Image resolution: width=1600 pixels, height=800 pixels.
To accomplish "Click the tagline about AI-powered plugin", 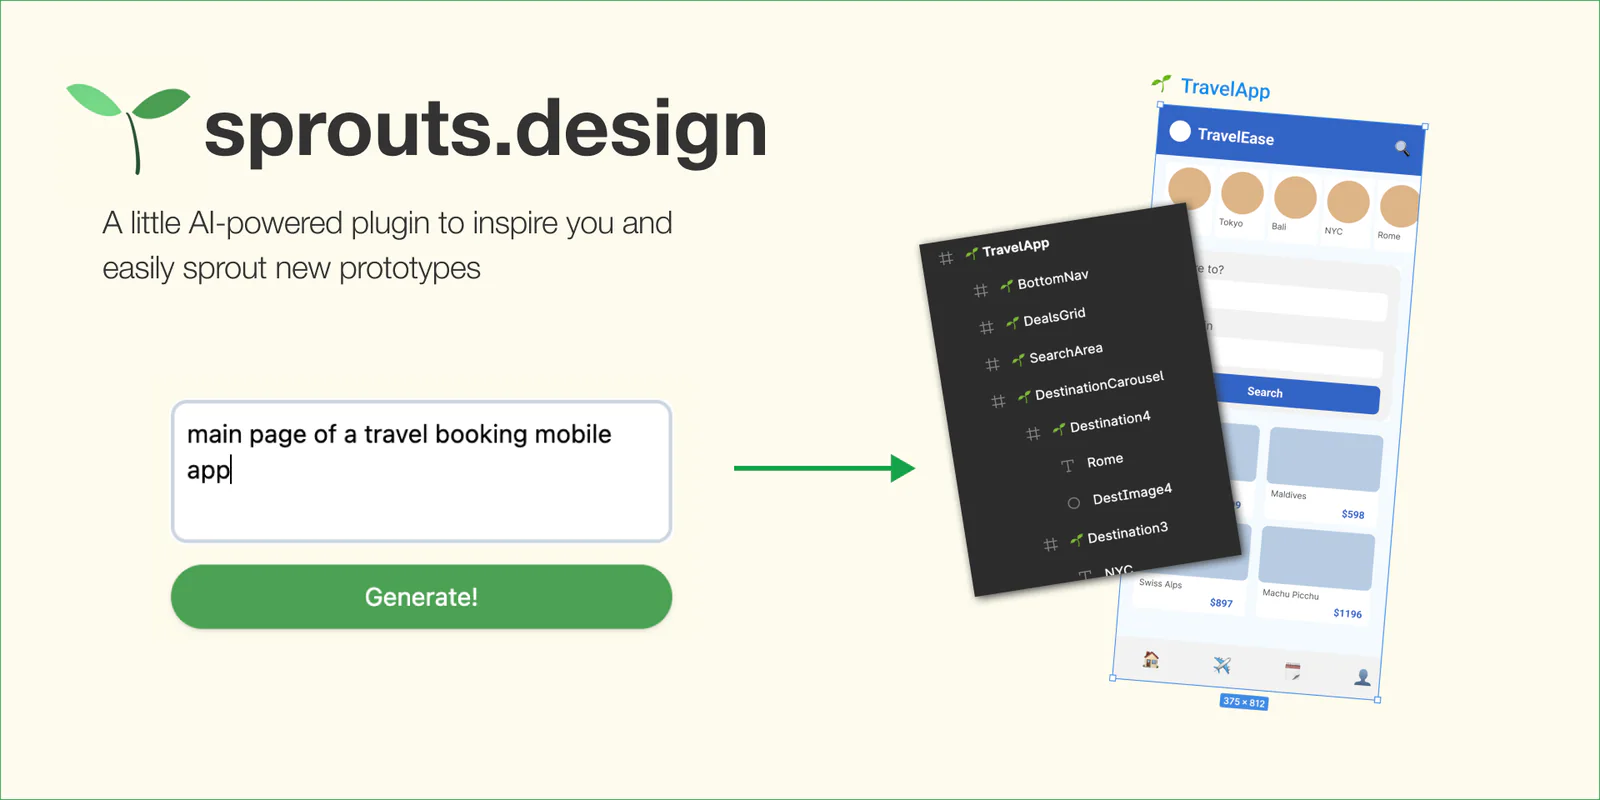I will [x=388, y=245].
